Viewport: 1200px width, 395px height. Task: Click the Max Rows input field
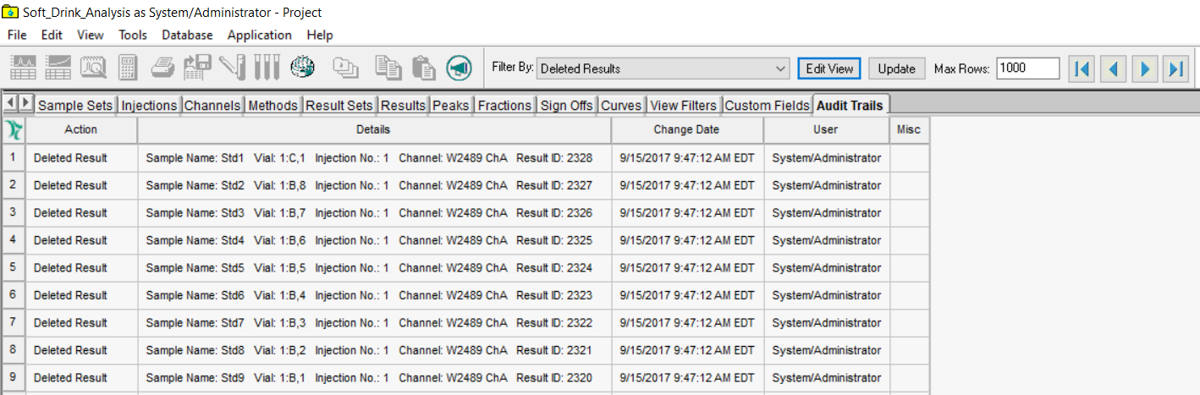[x=1028, y=69]
